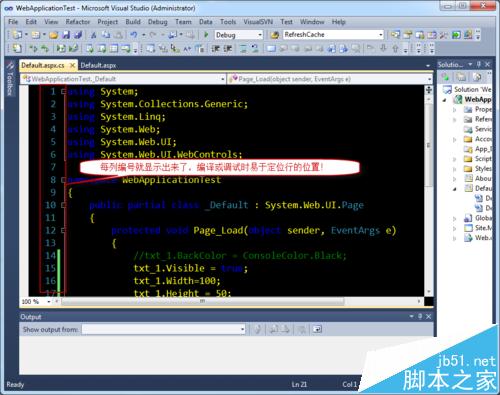
Task: Toggle the Solution Explorer auto-hide pin
Action: tap(479, 64)
